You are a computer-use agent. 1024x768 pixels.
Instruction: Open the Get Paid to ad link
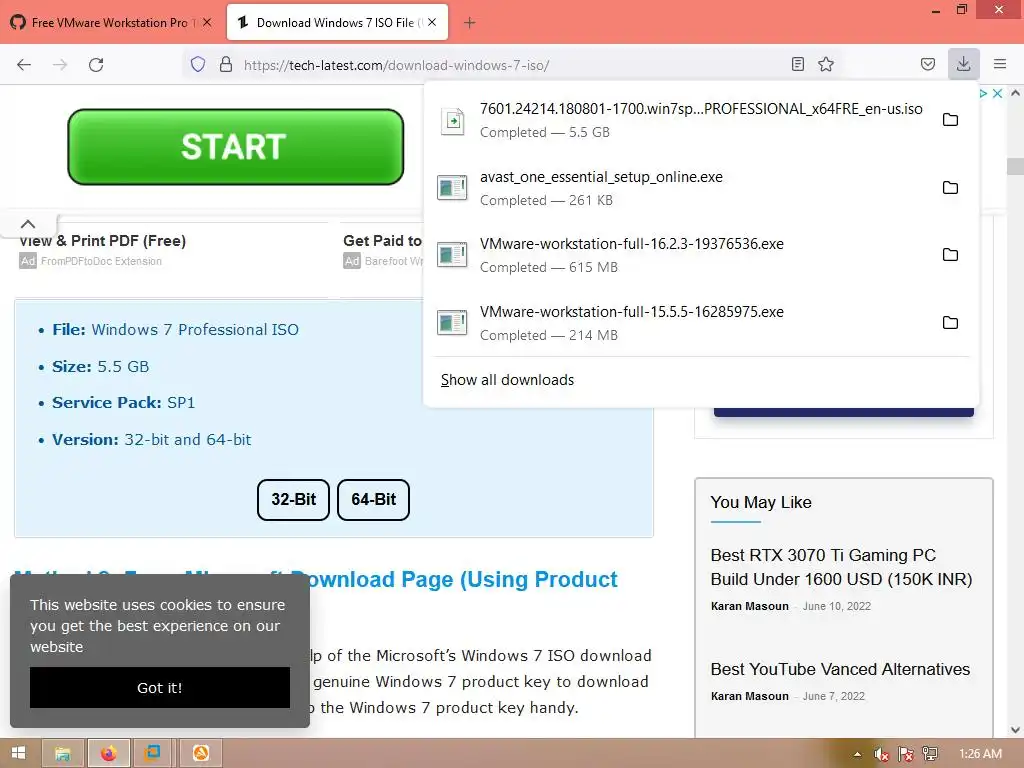click(x=383, y=240)
